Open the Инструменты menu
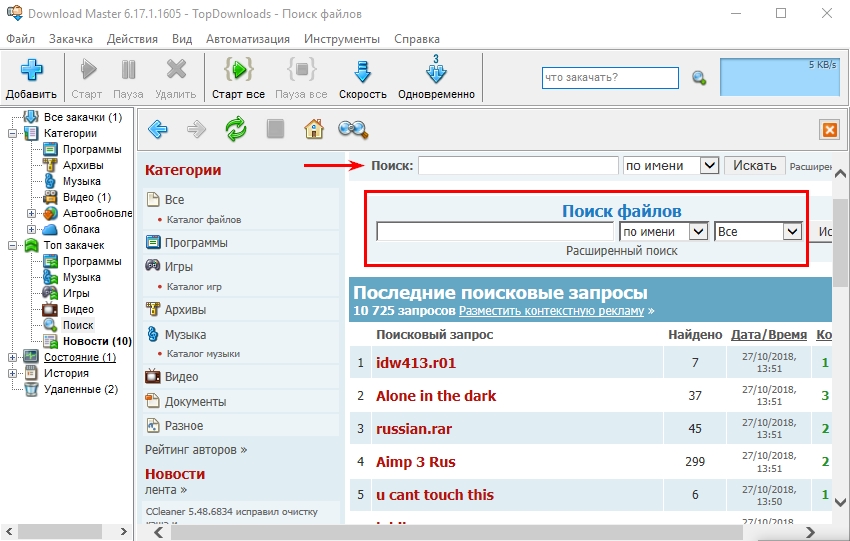The width and height of the screenshot is (850, 541). pyautogui.click(x=342, y=39)
